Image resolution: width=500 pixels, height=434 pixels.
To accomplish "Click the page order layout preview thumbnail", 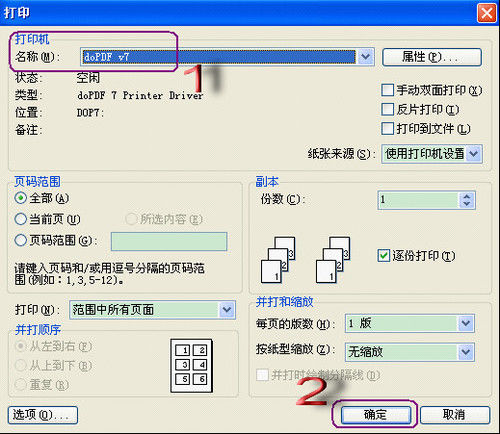I will tap(192, 366).
